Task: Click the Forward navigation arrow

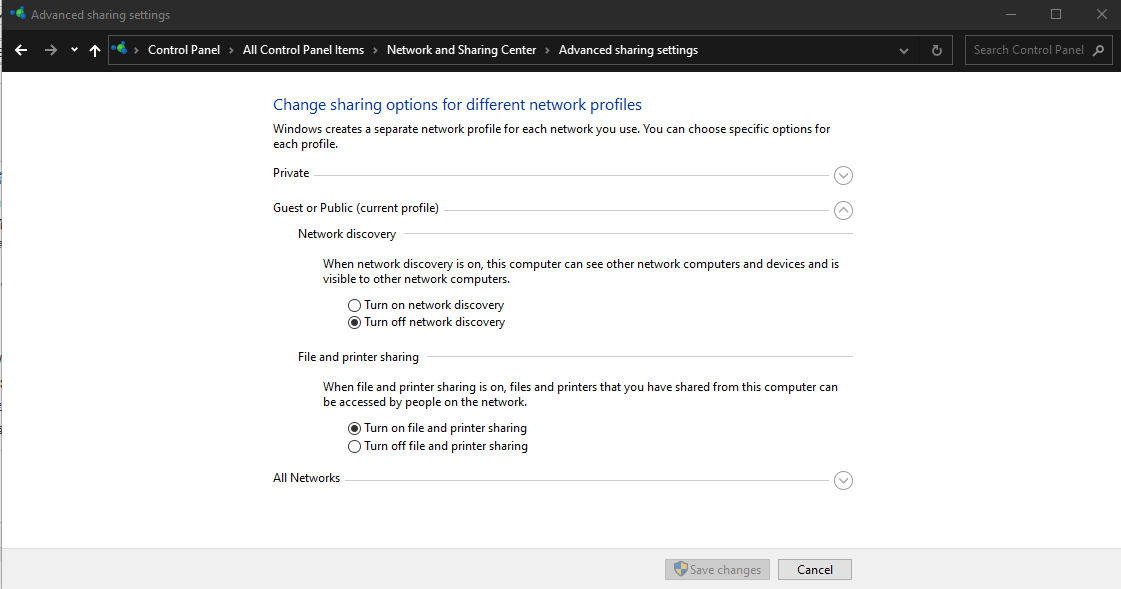Action: click(x=51, y=50)
